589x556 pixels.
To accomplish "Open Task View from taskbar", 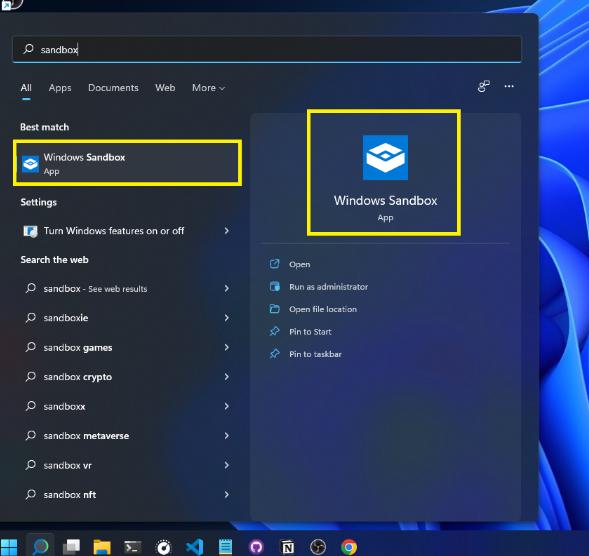I will [71, 547].
